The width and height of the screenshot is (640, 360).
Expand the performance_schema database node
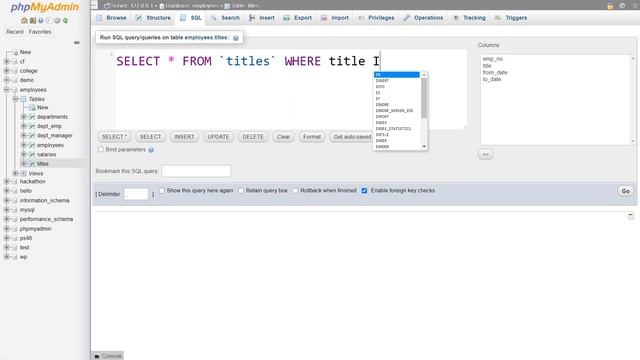tap(7, 219)
